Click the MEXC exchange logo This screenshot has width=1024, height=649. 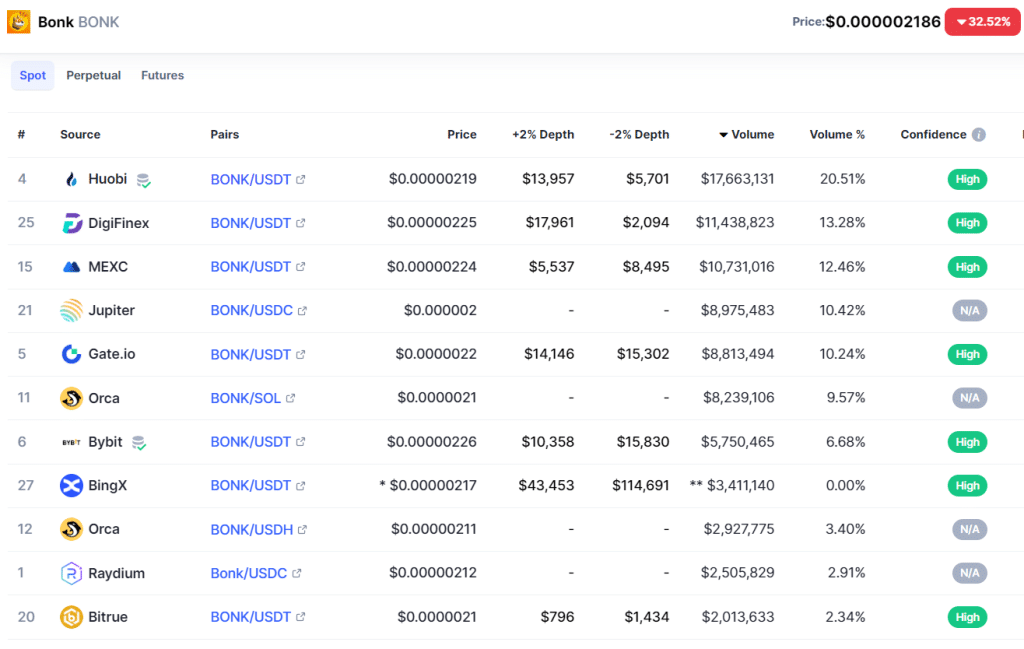tap(71, 267)
